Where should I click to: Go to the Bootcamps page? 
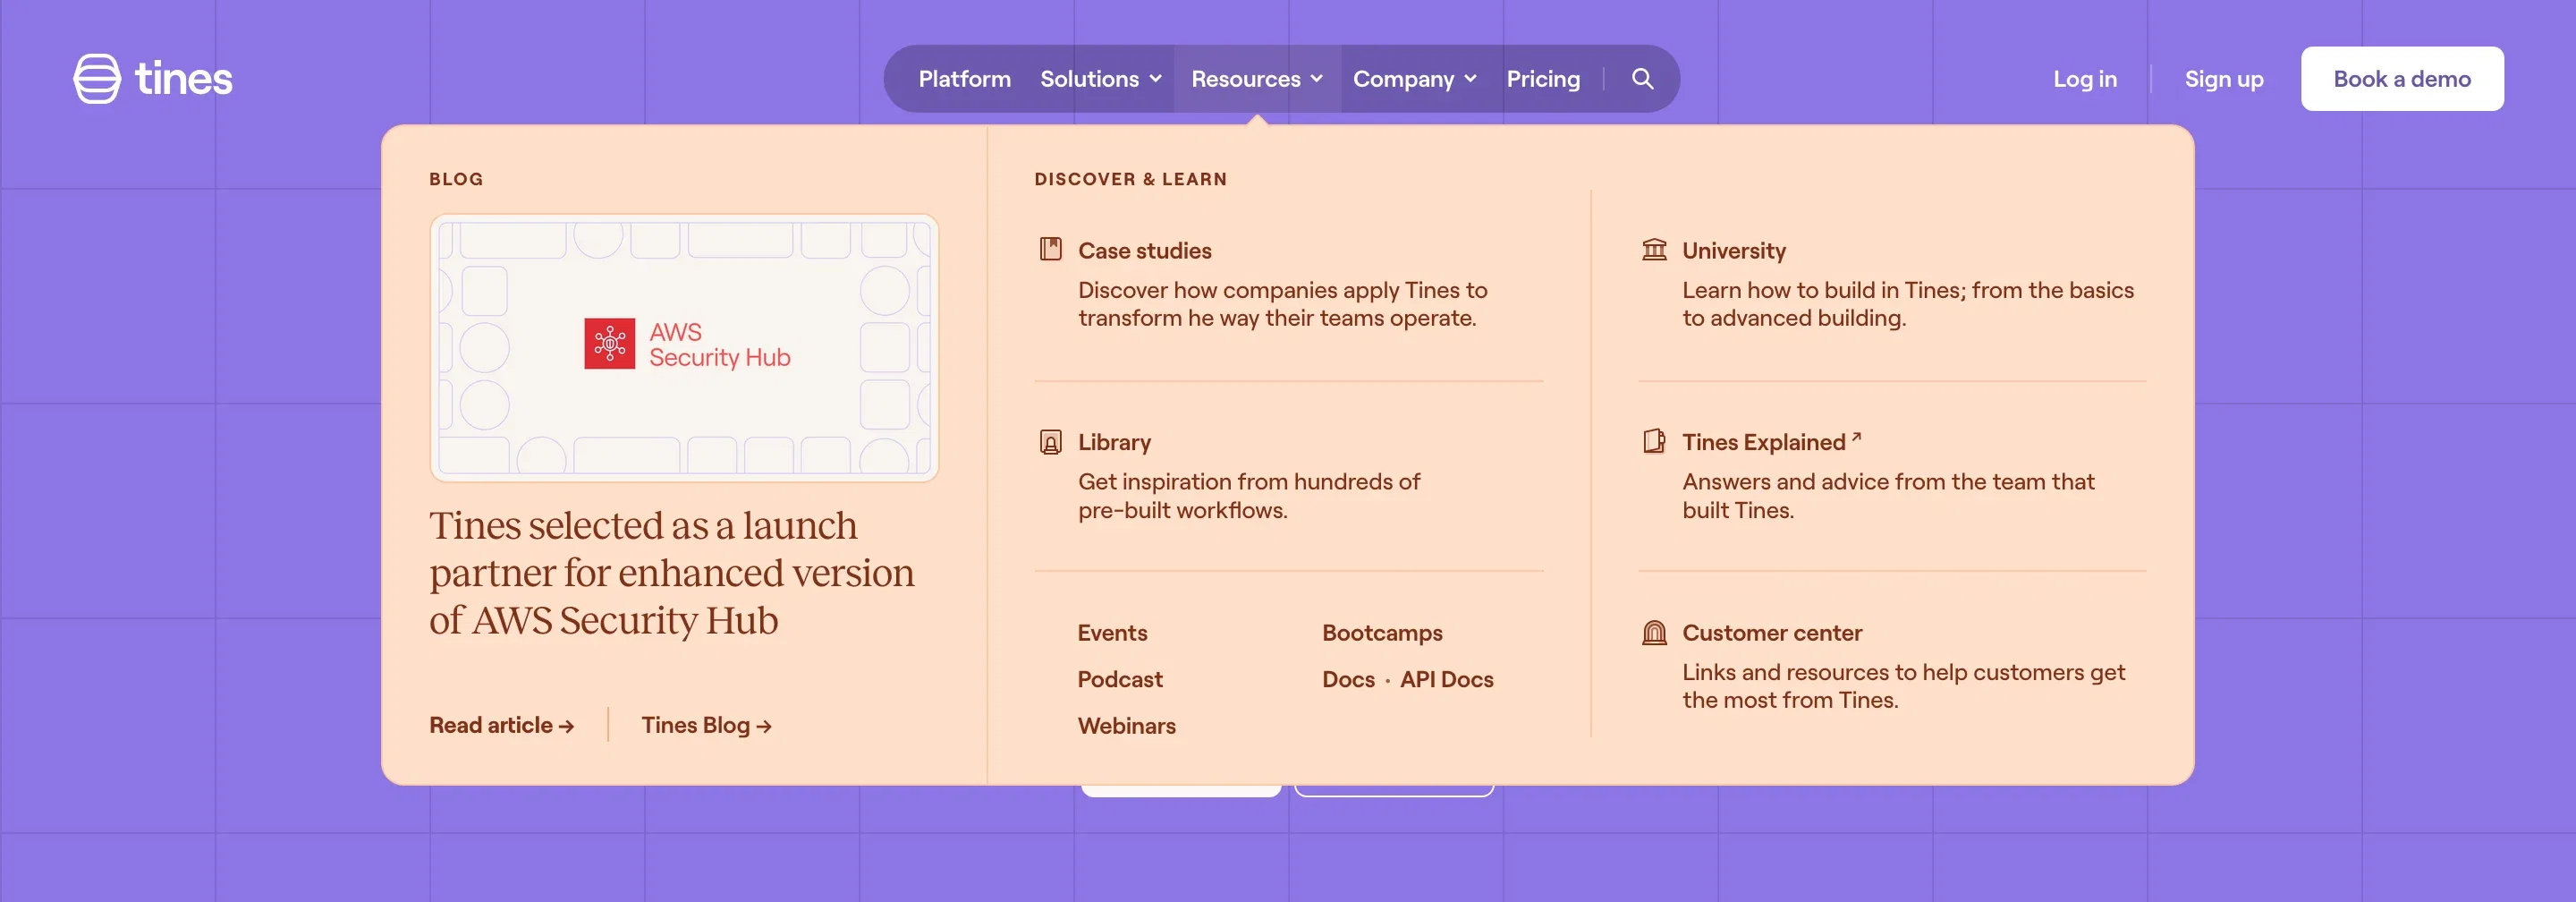tap(1382, 632)
